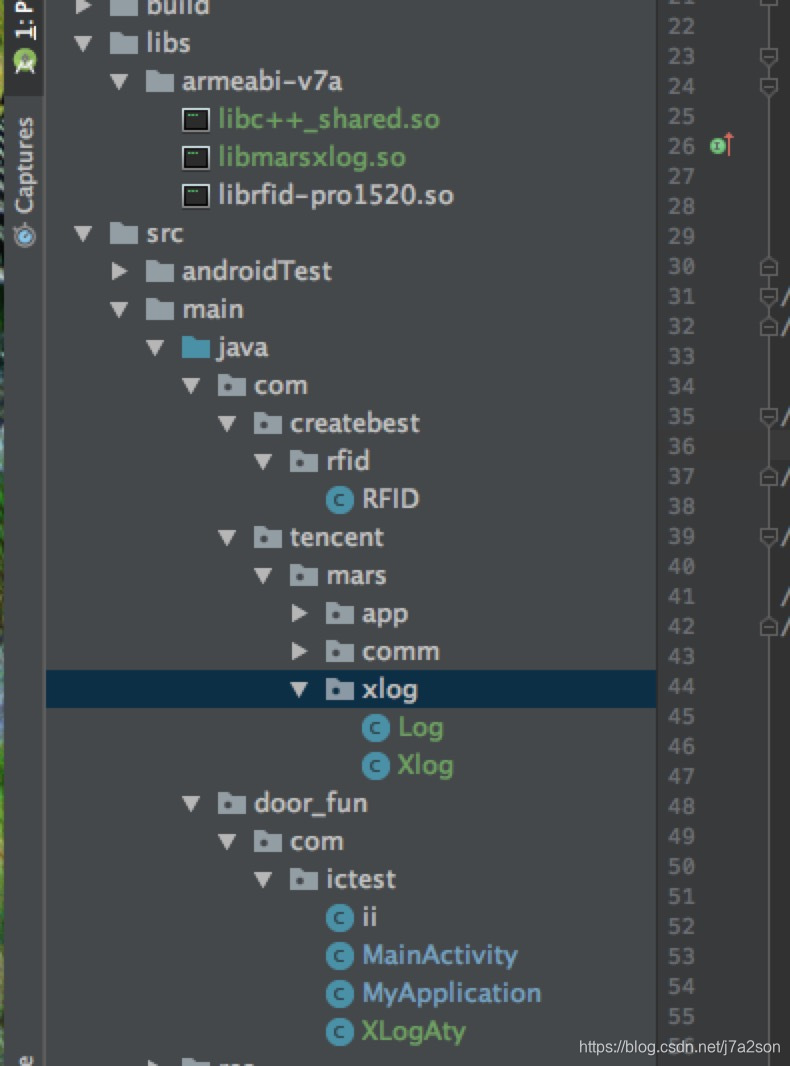790x1066 pixels.
Task: Click the RFID class icon
Action: (340, 500)
